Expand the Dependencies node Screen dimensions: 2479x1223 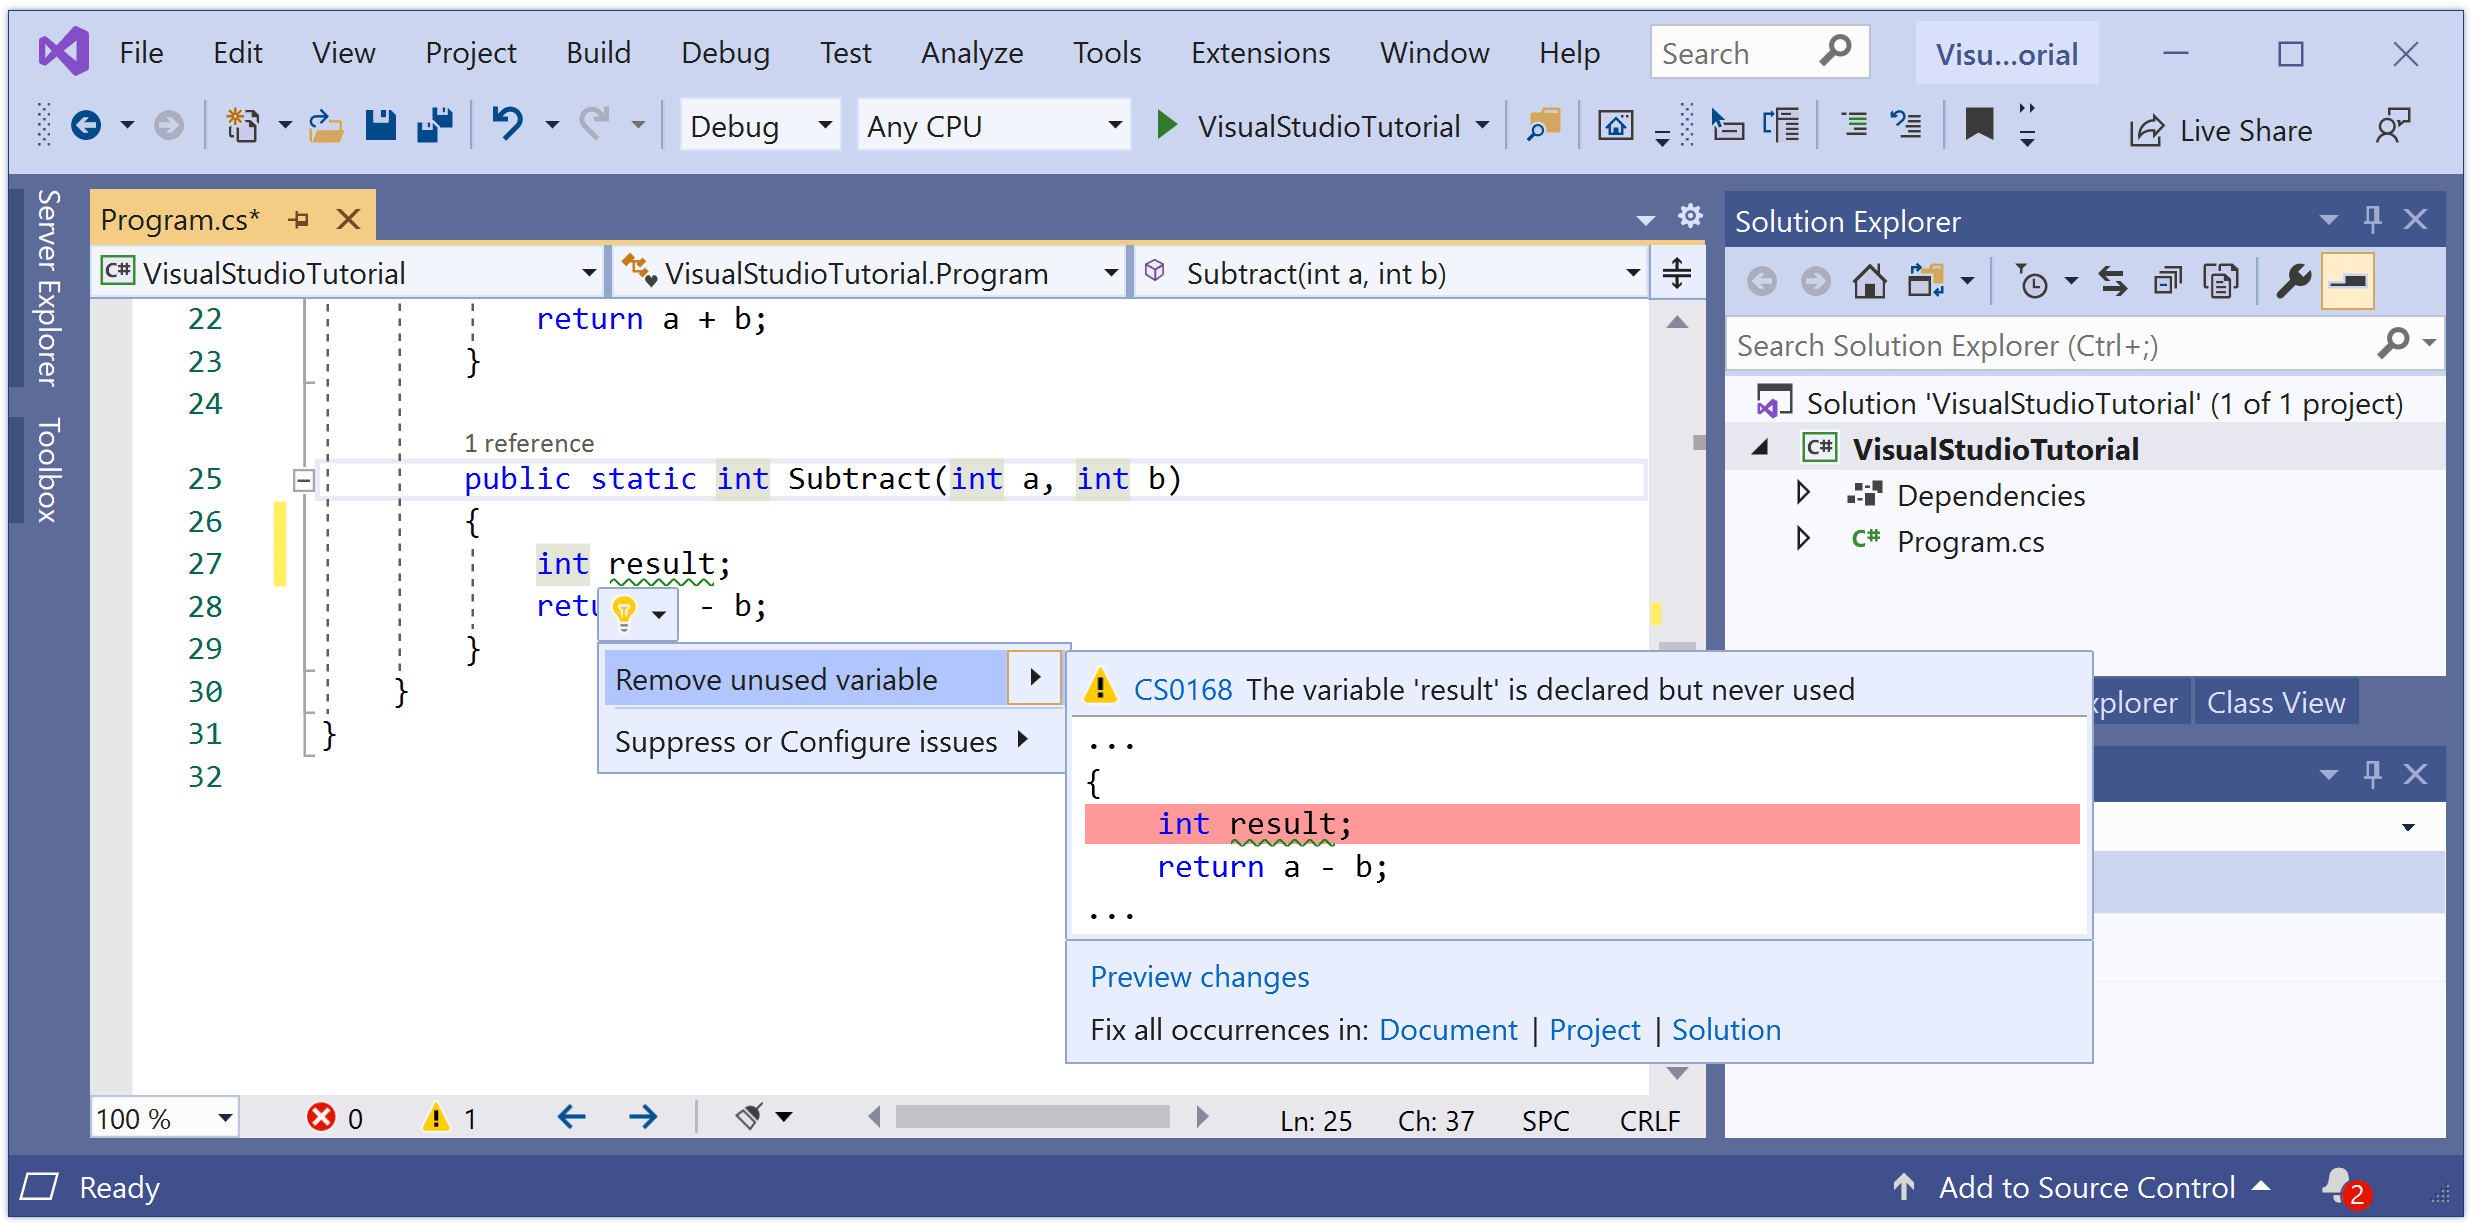pyautogui.click(x=1803, y=493)
